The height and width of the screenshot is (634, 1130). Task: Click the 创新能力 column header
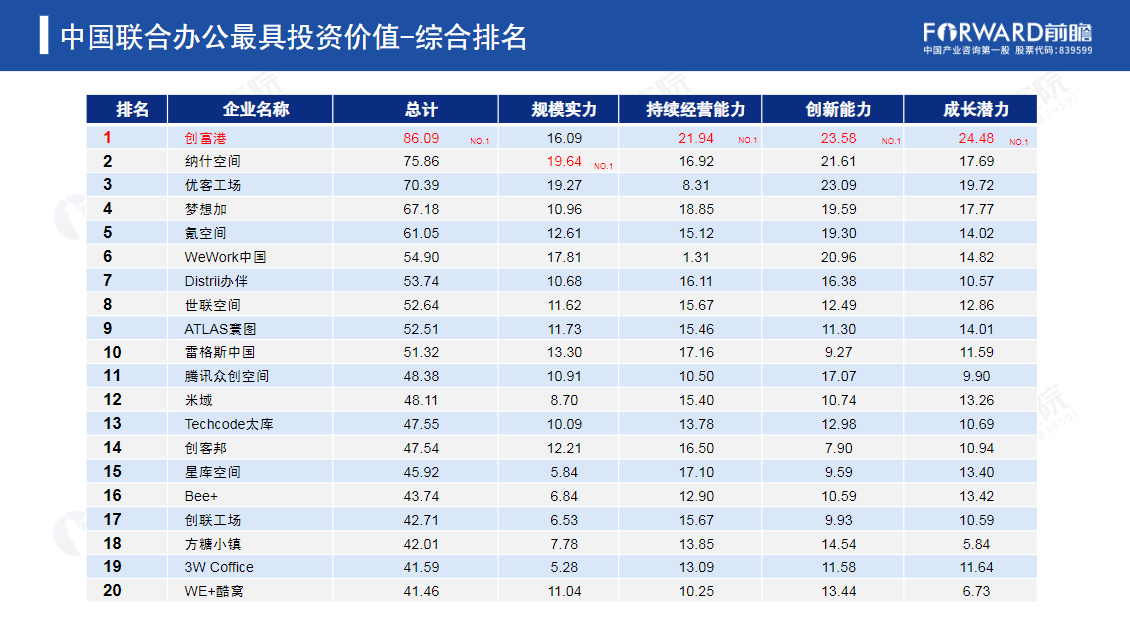[833, 110]
